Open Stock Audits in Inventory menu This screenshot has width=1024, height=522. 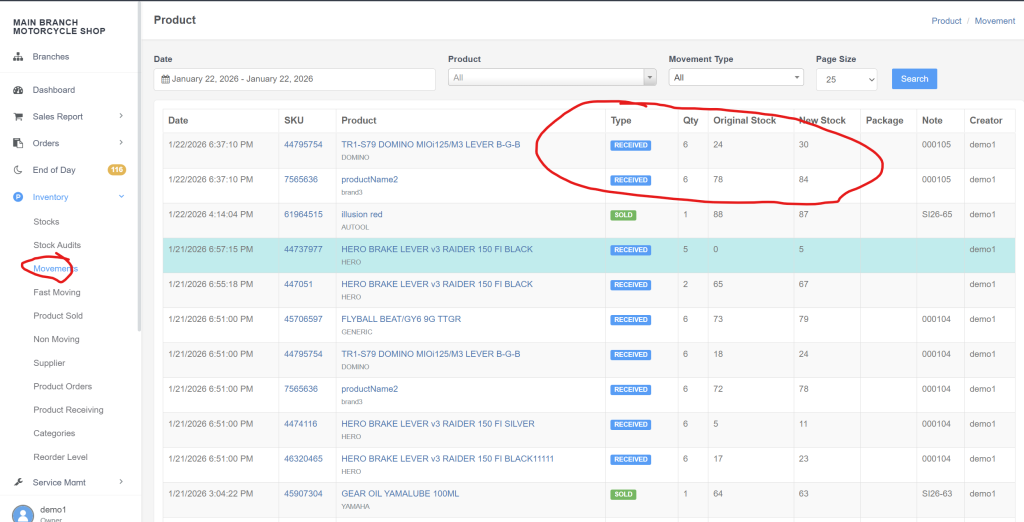(x=57, y=245)
